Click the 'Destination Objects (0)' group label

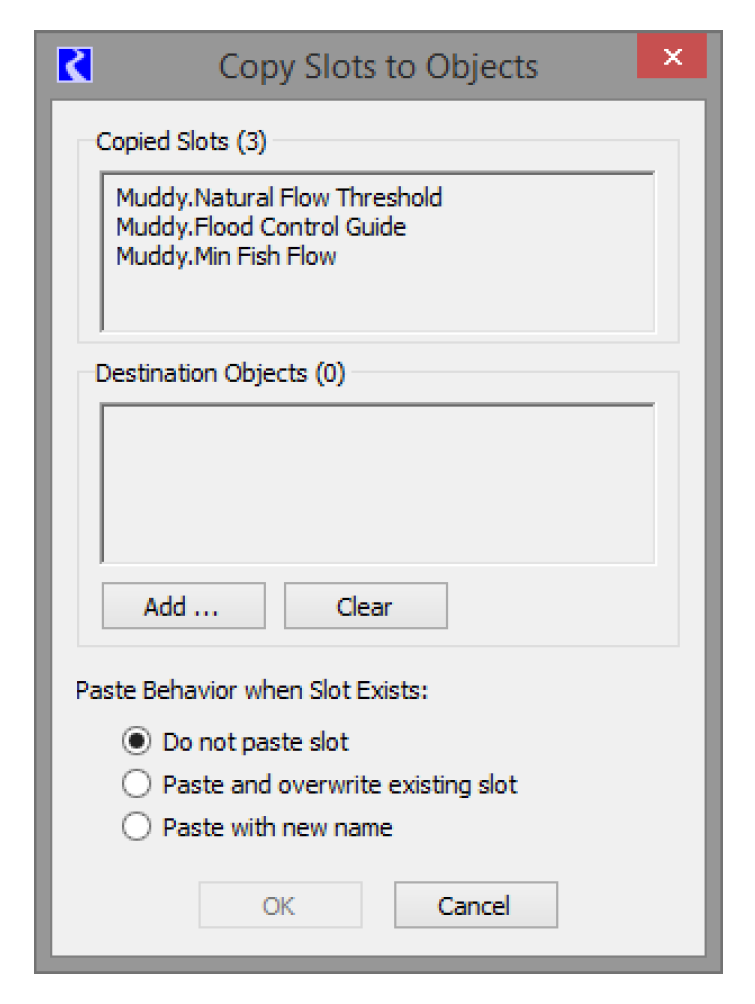pyautogui.click(x=220, y=374)
